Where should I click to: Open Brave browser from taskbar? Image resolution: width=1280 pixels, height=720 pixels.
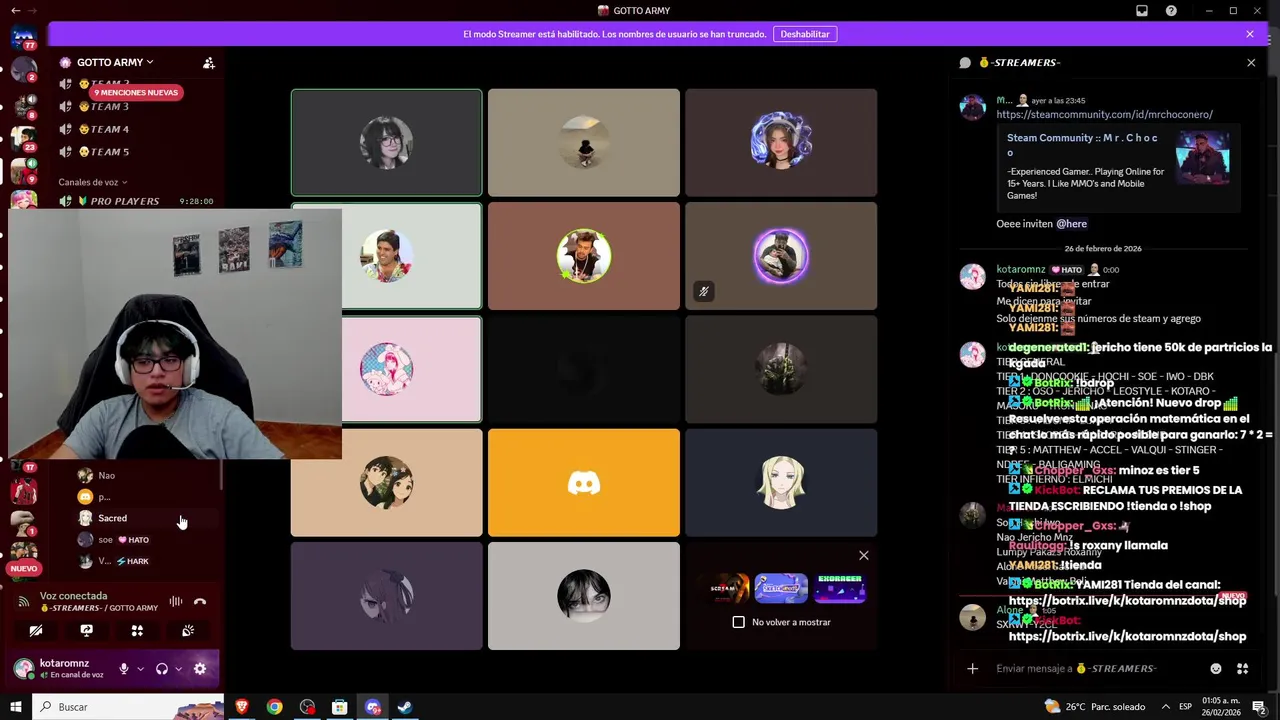click(242, 707)
